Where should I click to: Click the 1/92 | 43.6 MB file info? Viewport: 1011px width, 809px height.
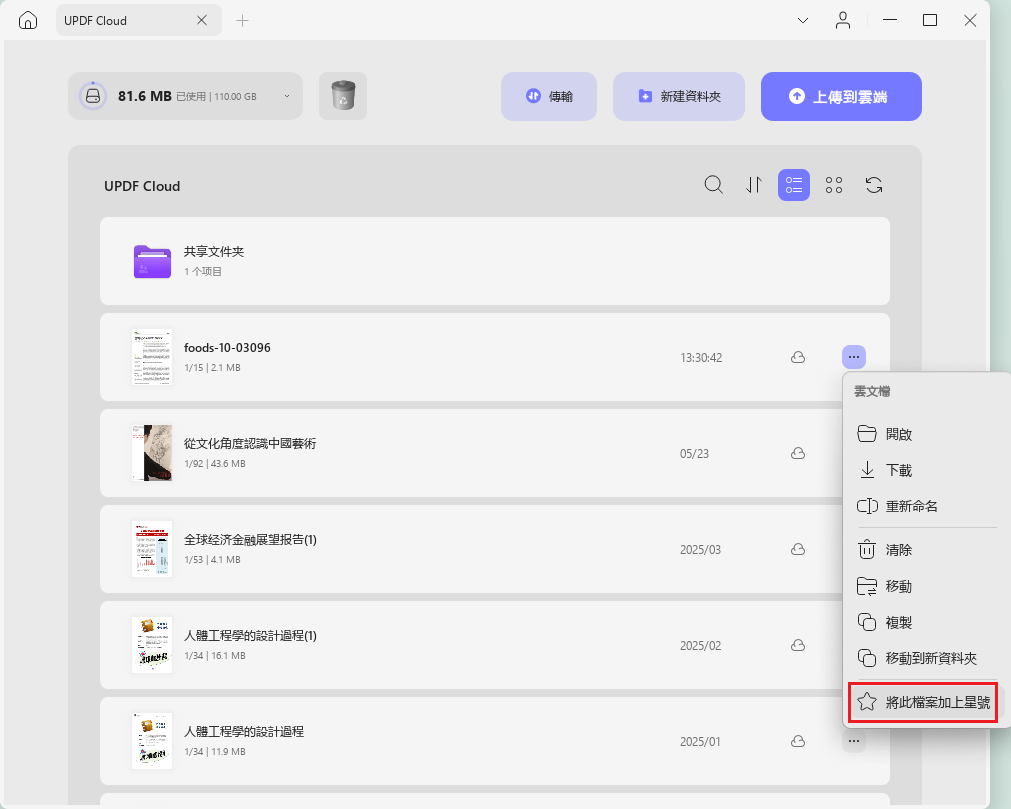point(215,463)
